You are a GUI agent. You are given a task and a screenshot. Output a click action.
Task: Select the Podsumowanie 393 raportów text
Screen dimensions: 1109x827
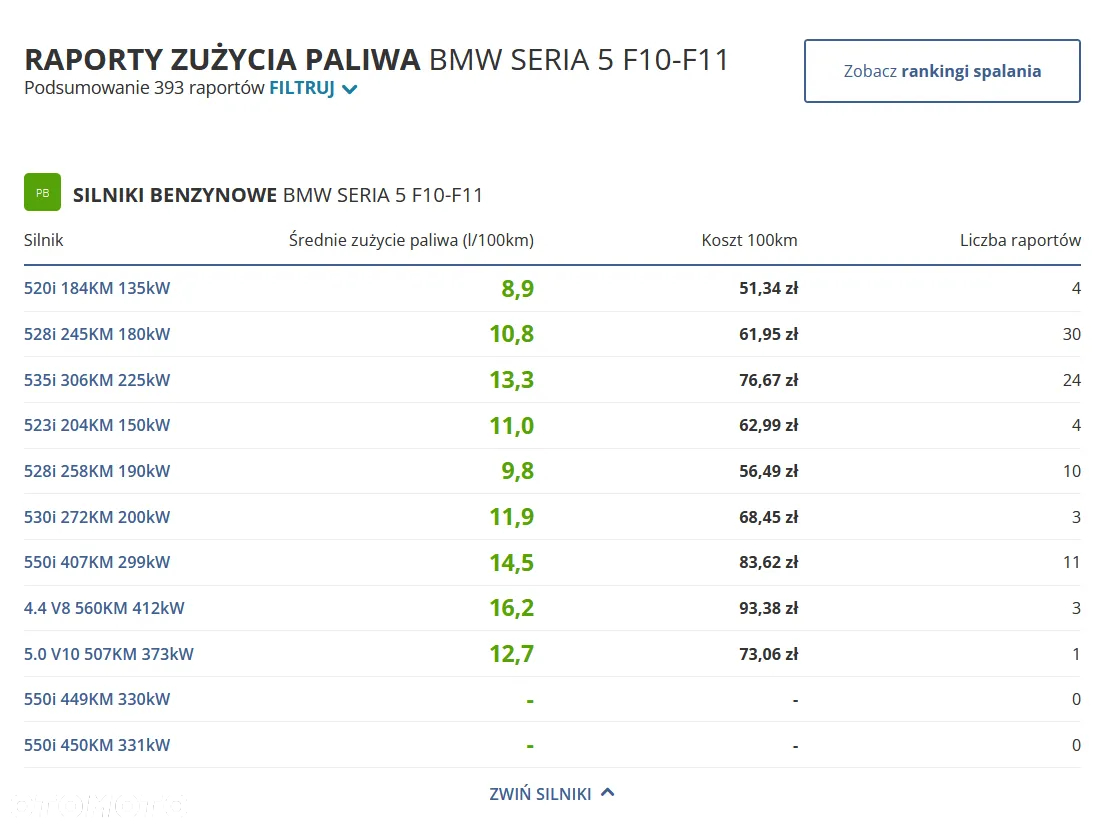[144, 88]
